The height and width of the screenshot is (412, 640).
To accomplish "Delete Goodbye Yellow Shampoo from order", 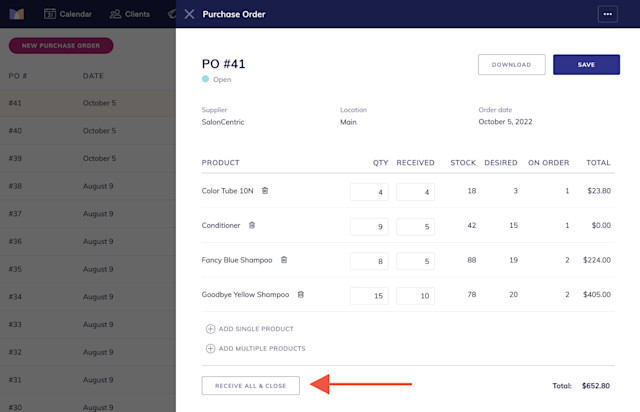I will click(301, 294).
